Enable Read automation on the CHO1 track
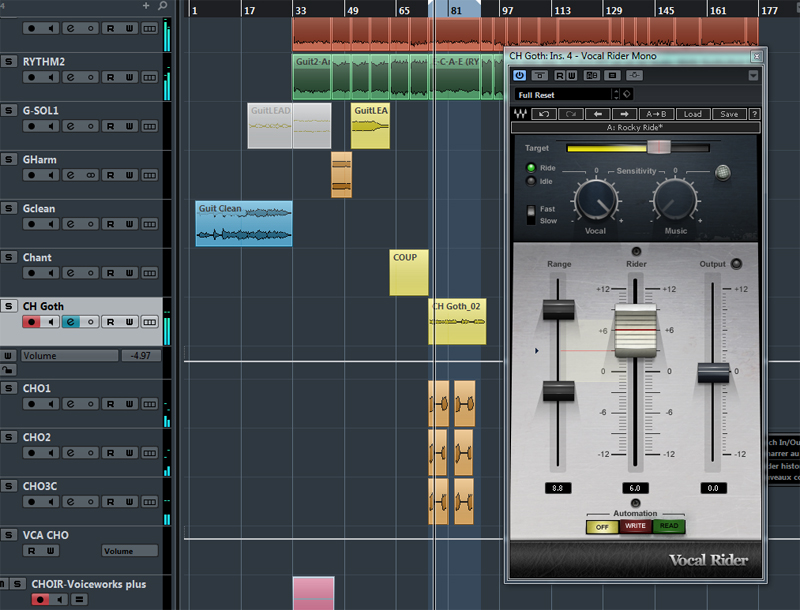Viewport: 800px width, 610px height. (x=110, y=403)
